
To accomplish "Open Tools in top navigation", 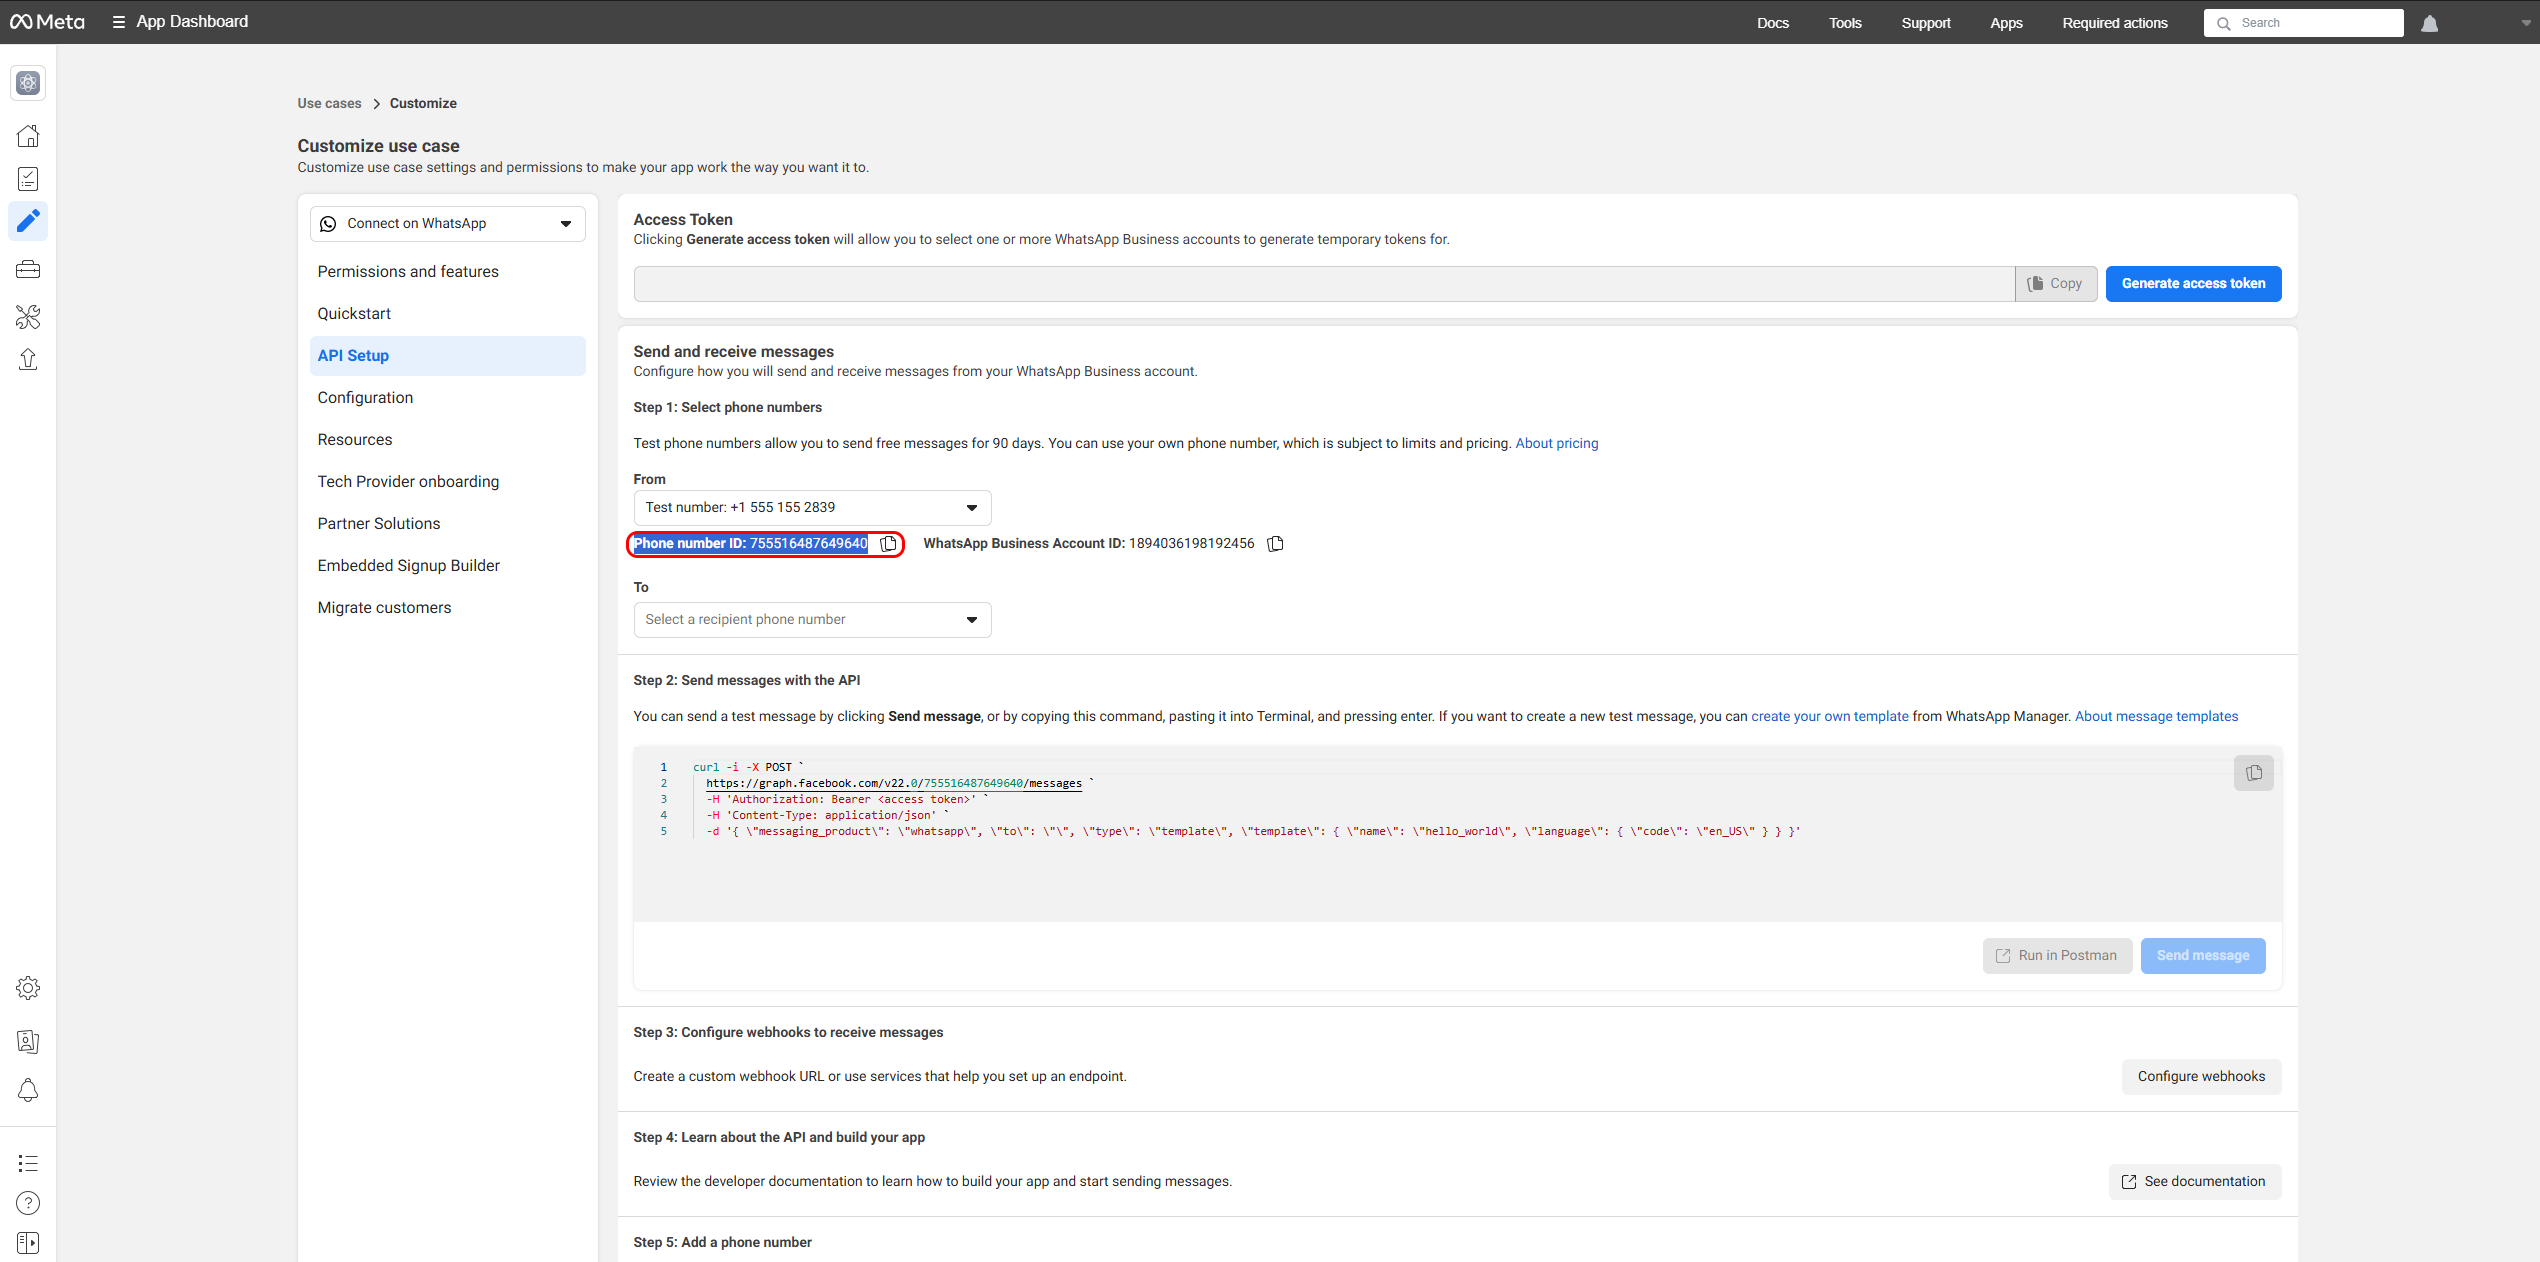I will click(x=1845, y=23).
